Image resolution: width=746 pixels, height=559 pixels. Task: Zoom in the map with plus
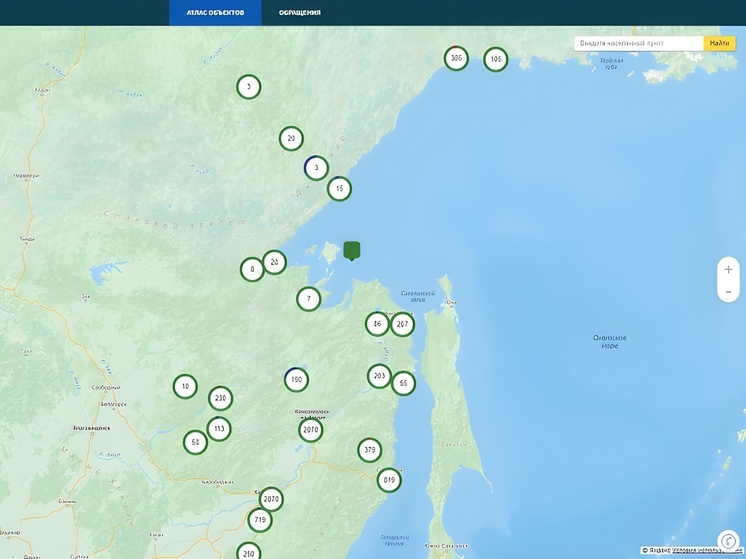(728, 270)
